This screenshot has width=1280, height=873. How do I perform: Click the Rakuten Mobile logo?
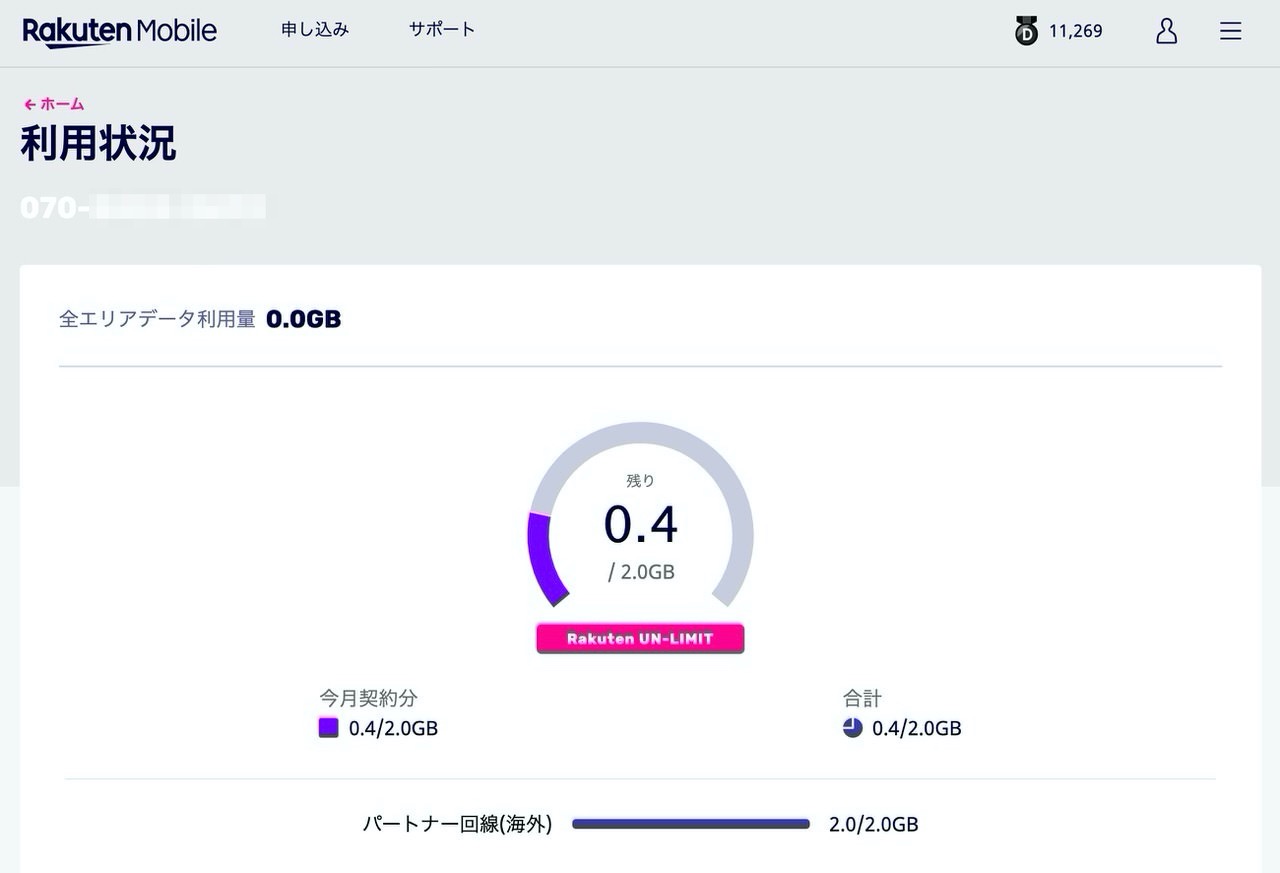120,31
